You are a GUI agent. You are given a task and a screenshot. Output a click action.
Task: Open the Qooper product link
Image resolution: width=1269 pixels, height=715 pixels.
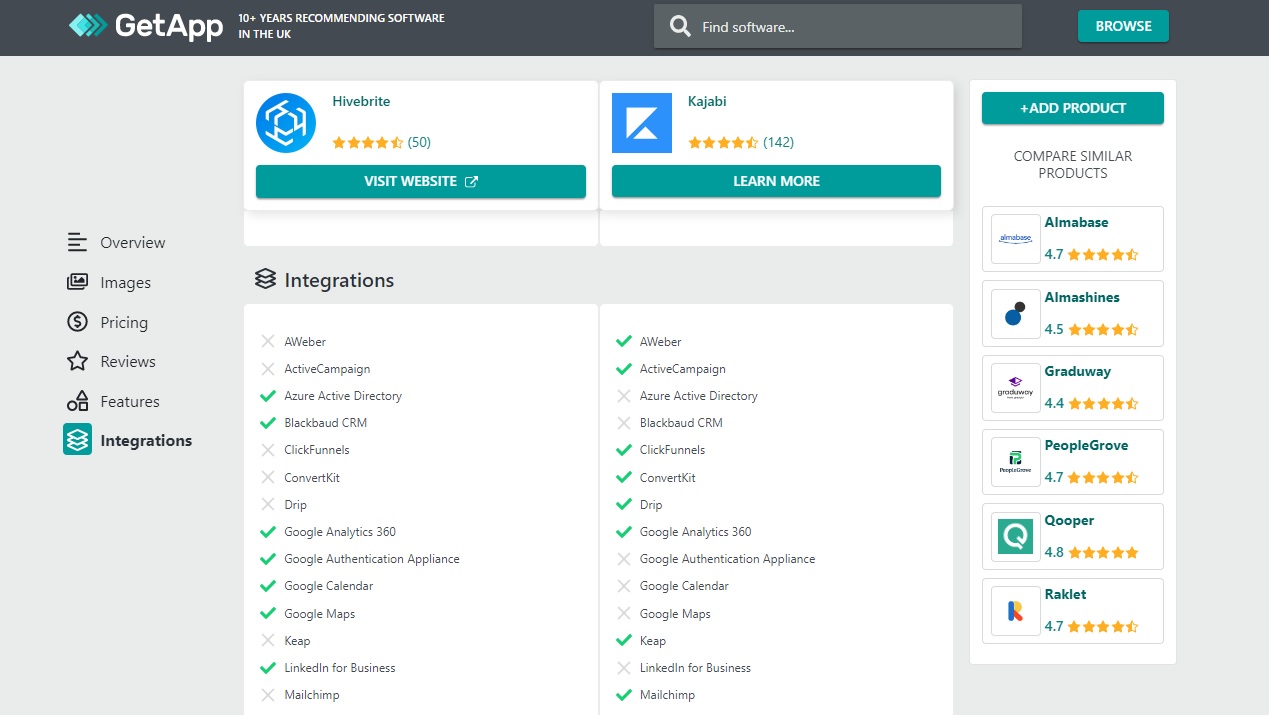[1069, 520]
